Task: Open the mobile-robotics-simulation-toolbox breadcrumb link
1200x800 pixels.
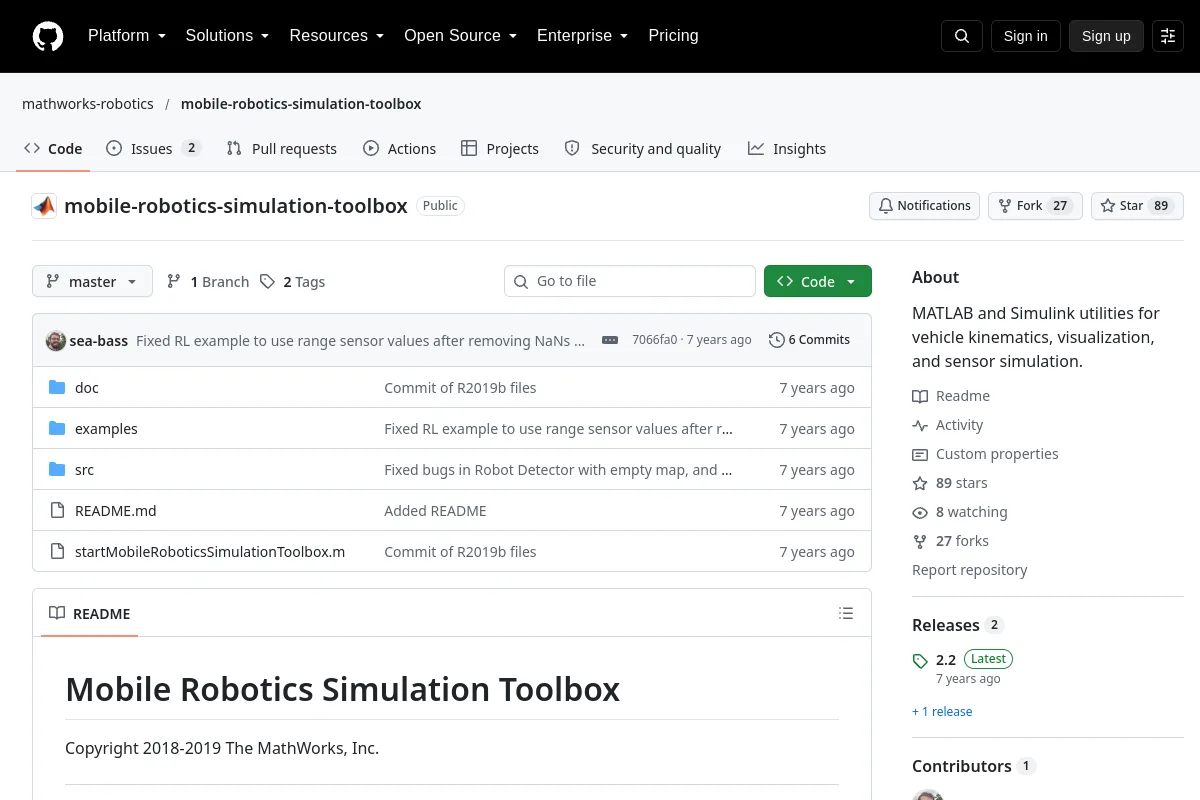Action: pos(301,104)
